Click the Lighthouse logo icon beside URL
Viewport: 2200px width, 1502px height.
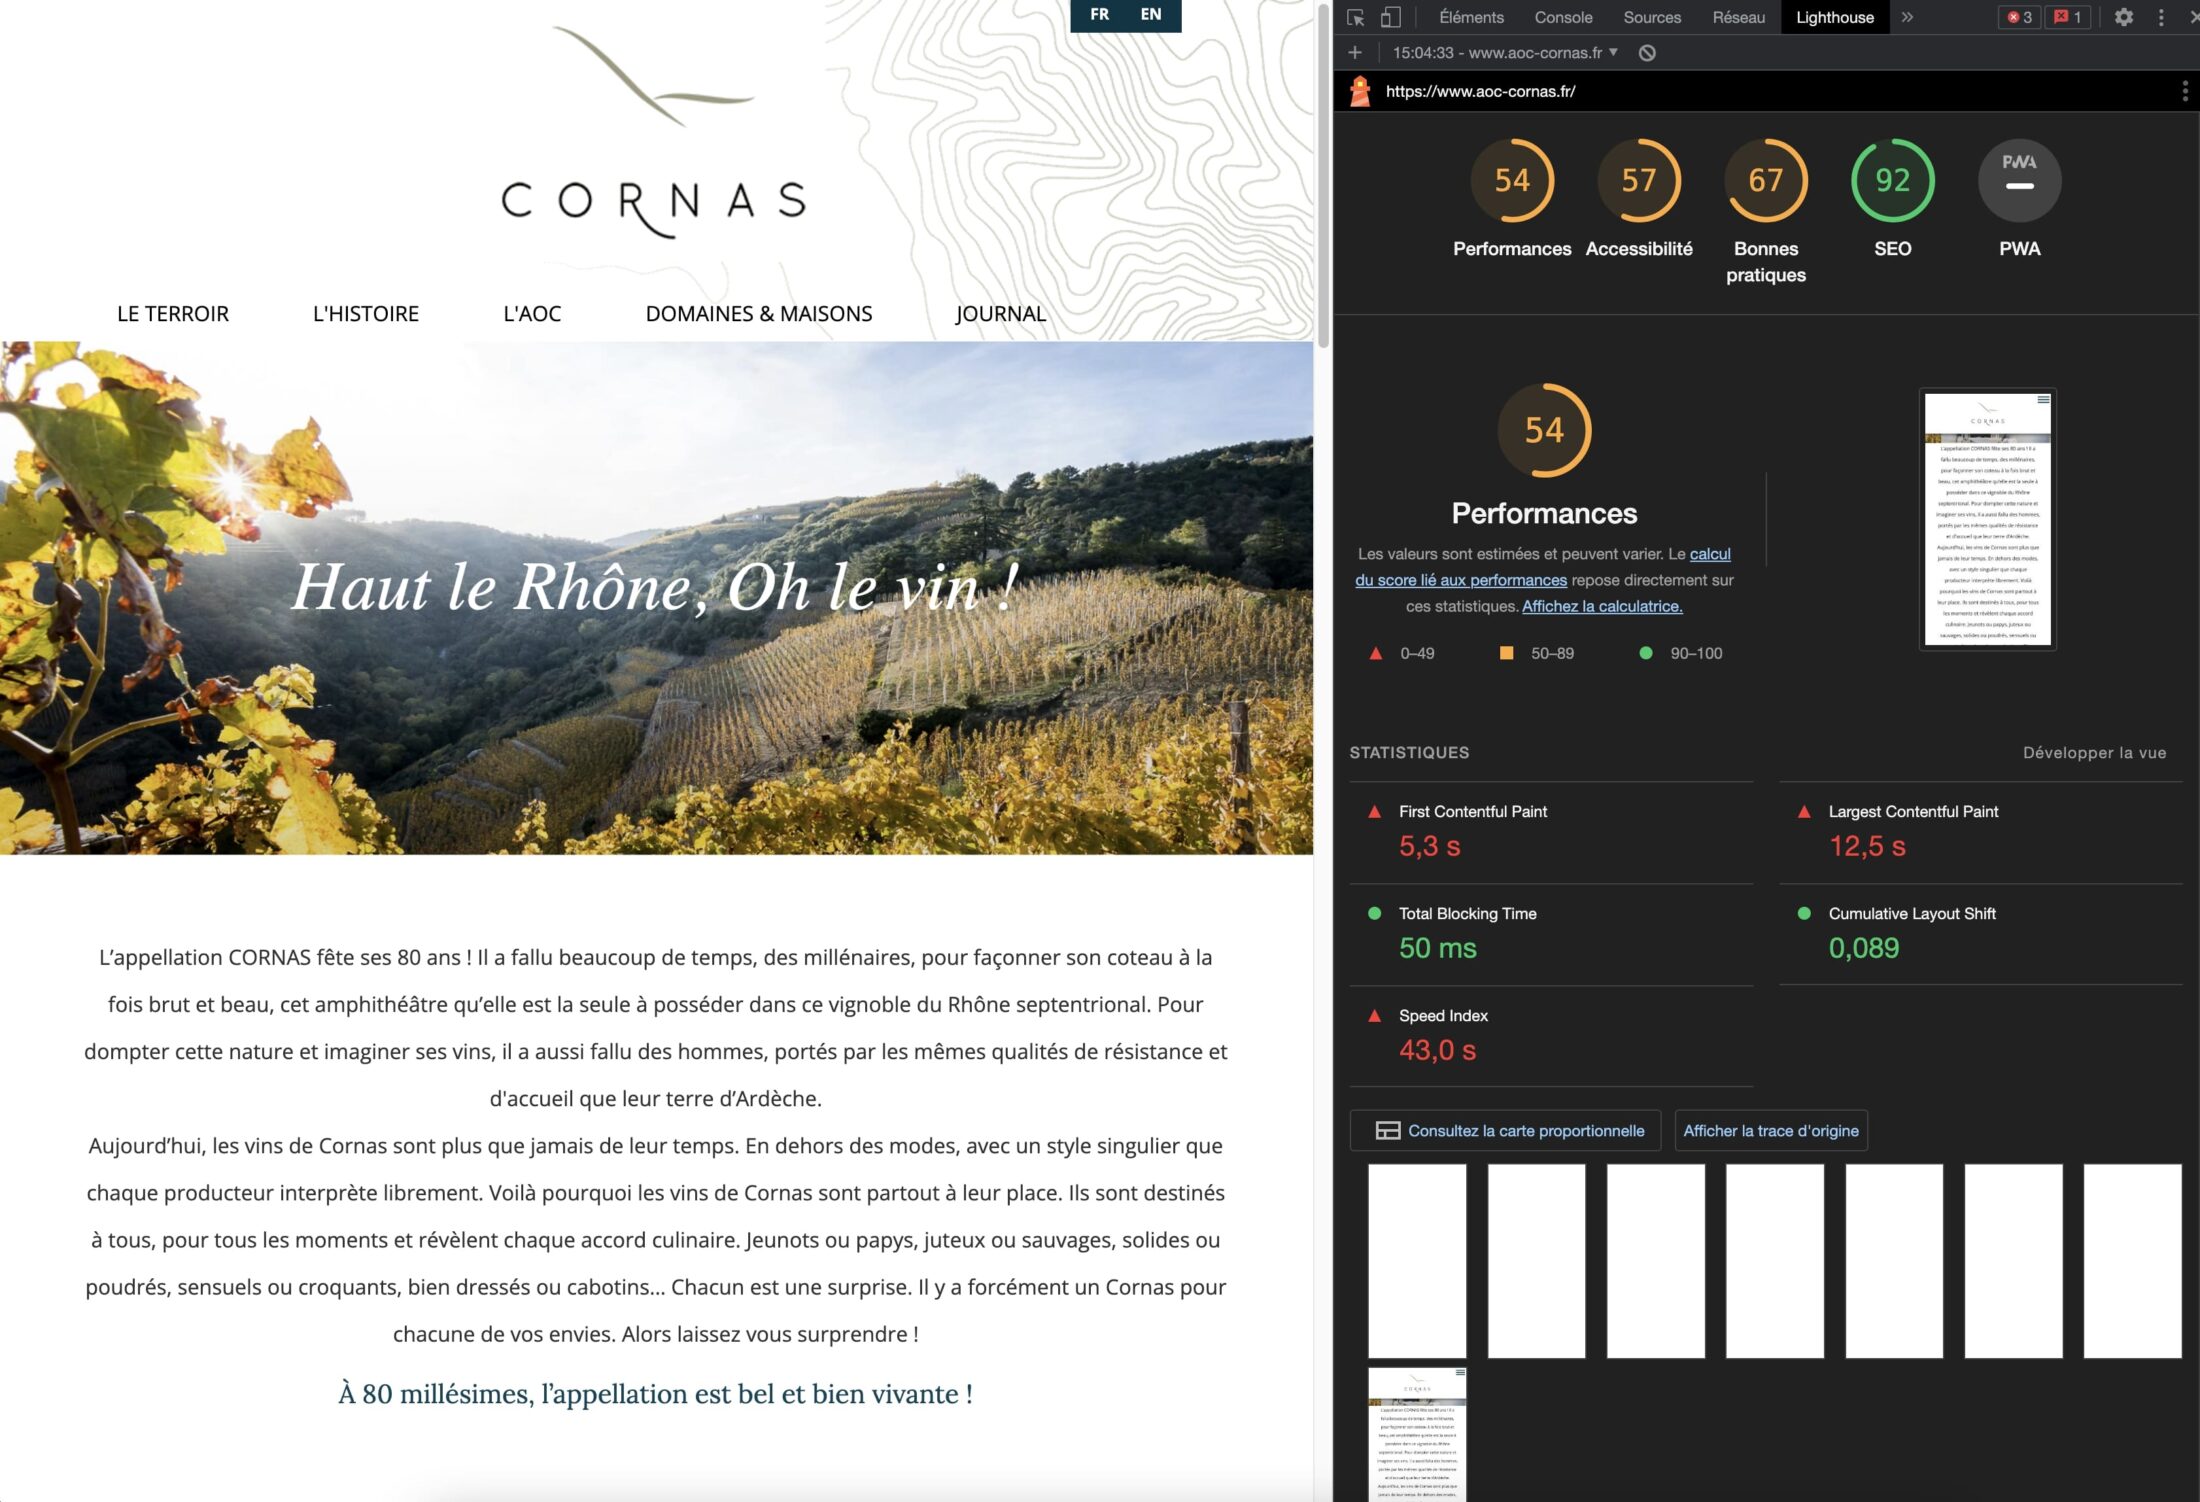click(x=1360, y=91)
